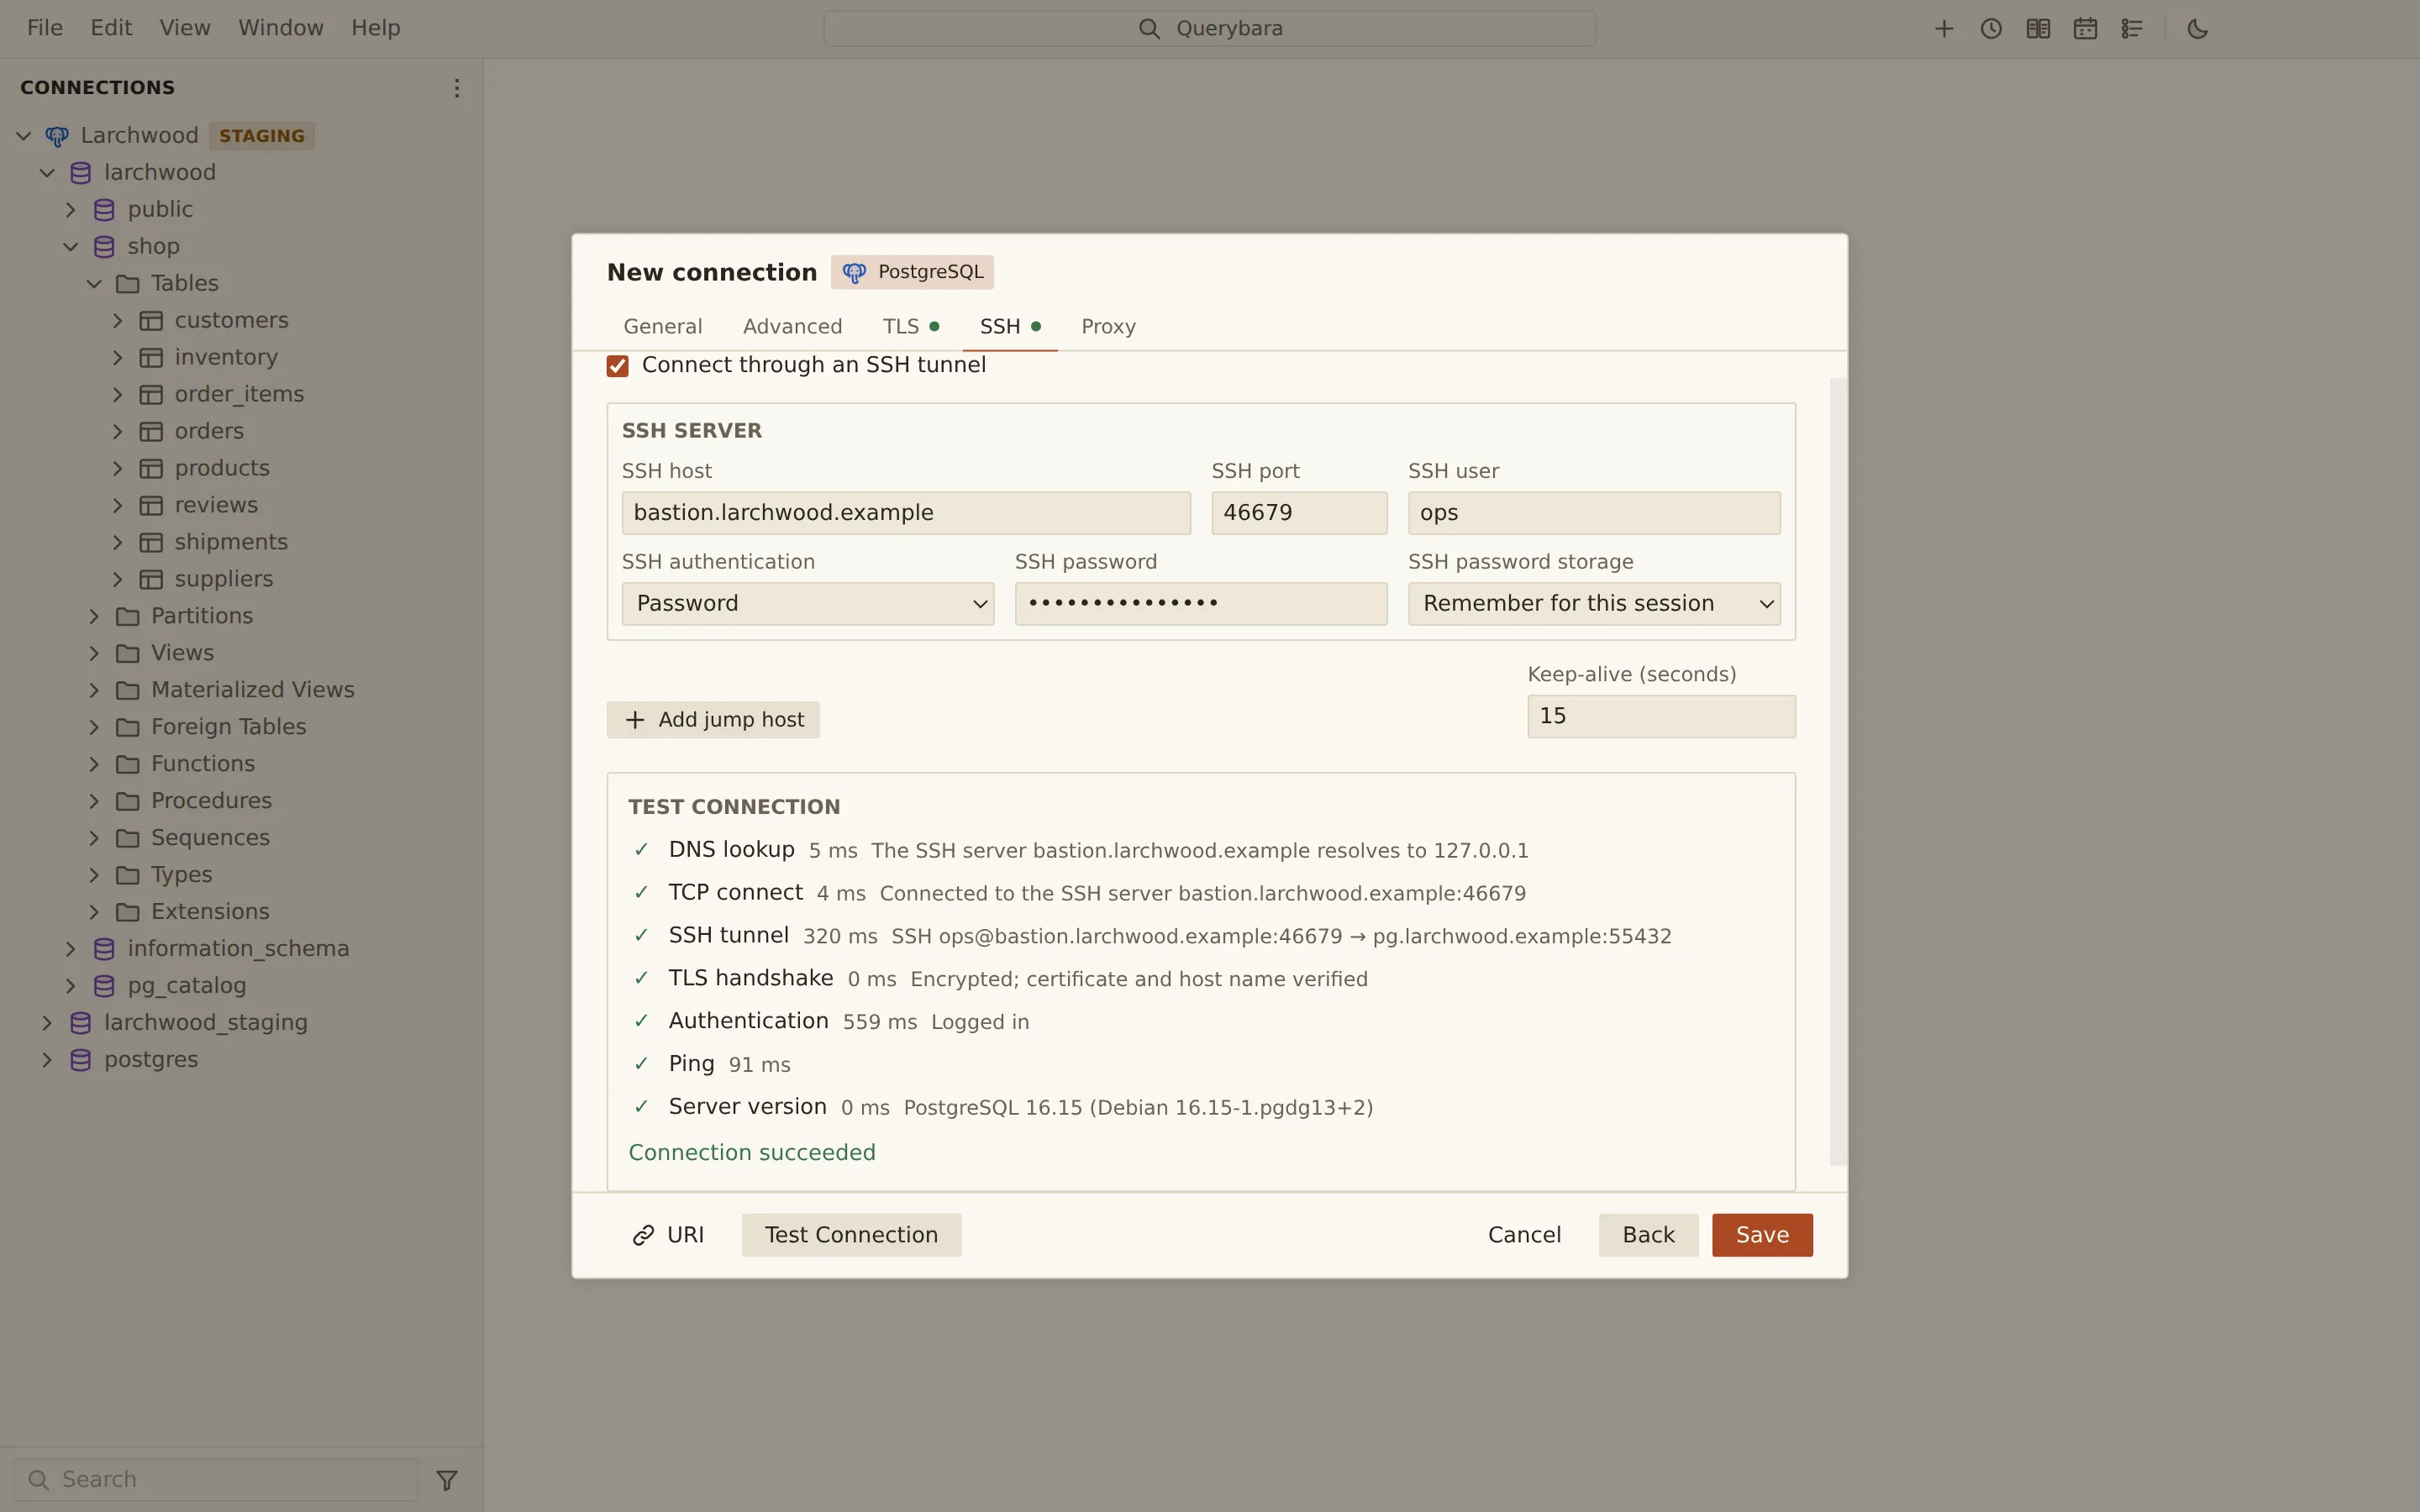This screenshot has width=2420, height=1512.
Task: Click the inventory table icon
Action: point(151,358)
